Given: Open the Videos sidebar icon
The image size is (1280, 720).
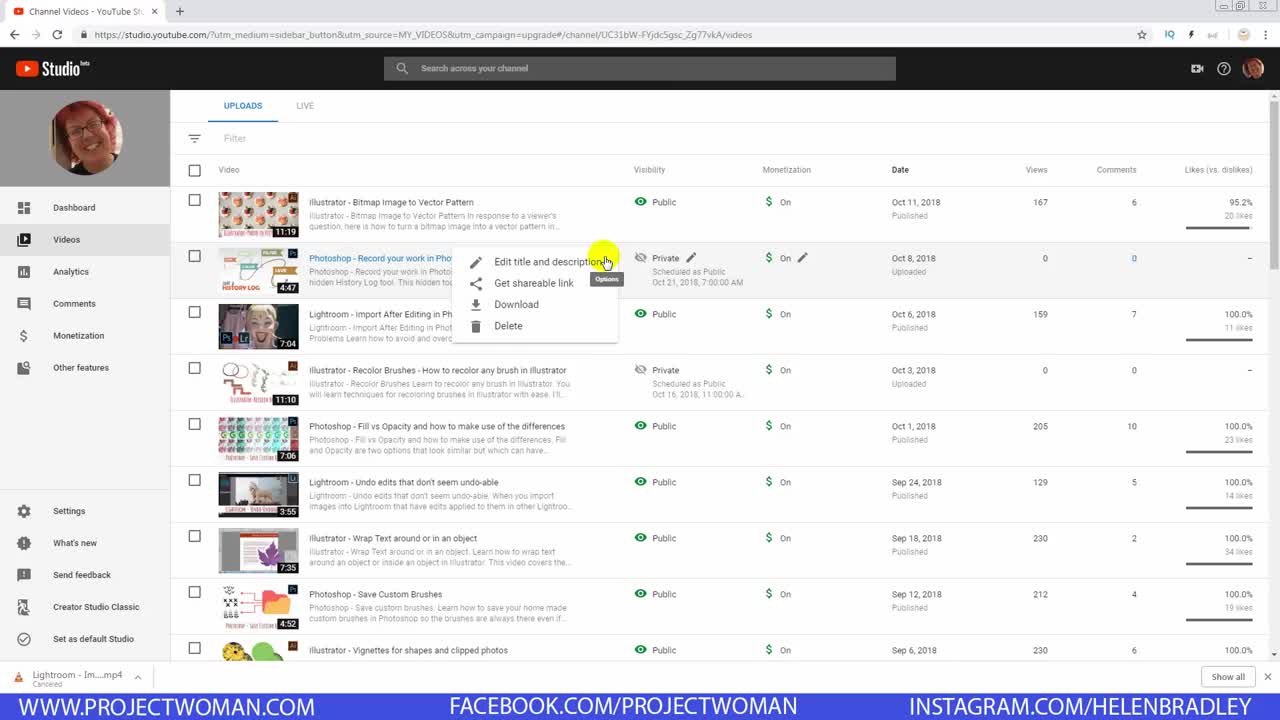Looking at the screenshot, I should click(x=24, y=240).
